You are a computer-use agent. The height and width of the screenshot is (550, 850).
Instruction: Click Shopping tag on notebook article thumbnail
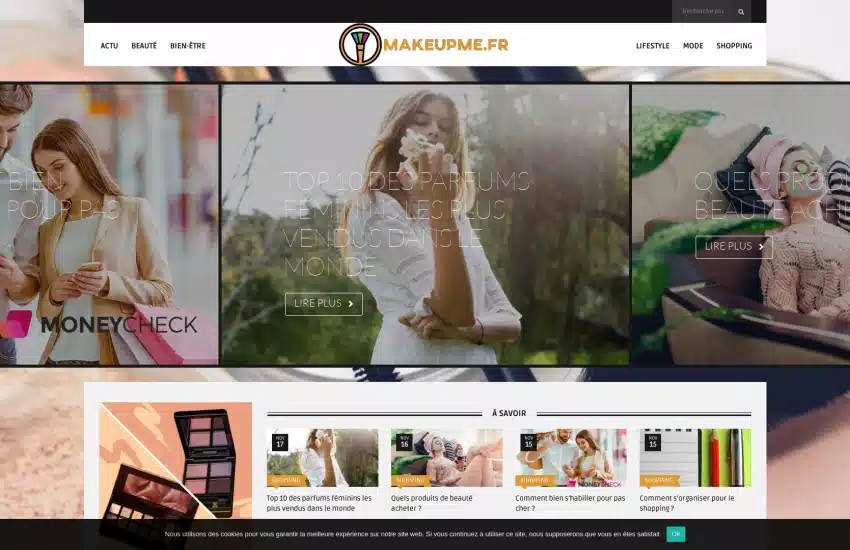click(658, 480)
